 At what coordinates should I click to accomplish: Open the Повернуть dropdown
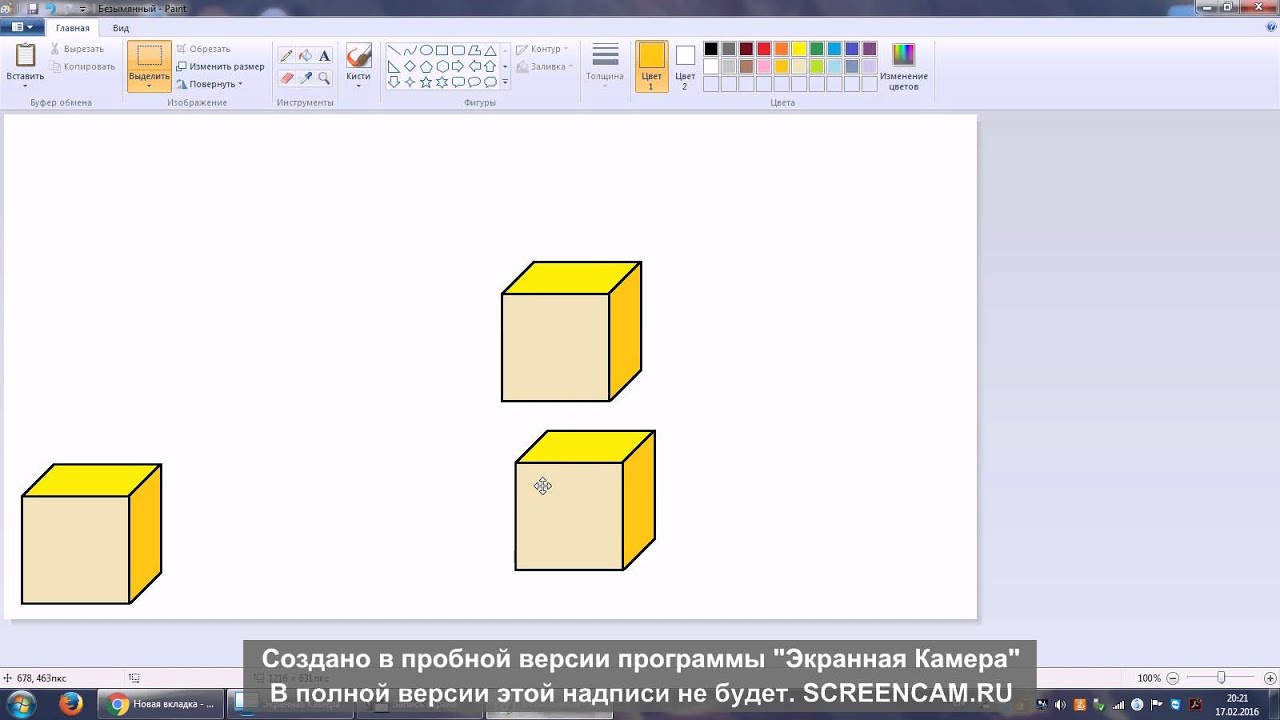point(209,84)
